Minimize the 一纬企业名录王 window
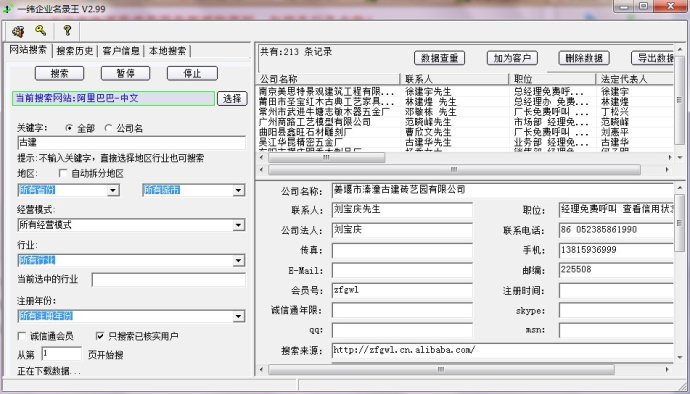 pyautogui.click(x=624, y=6)
